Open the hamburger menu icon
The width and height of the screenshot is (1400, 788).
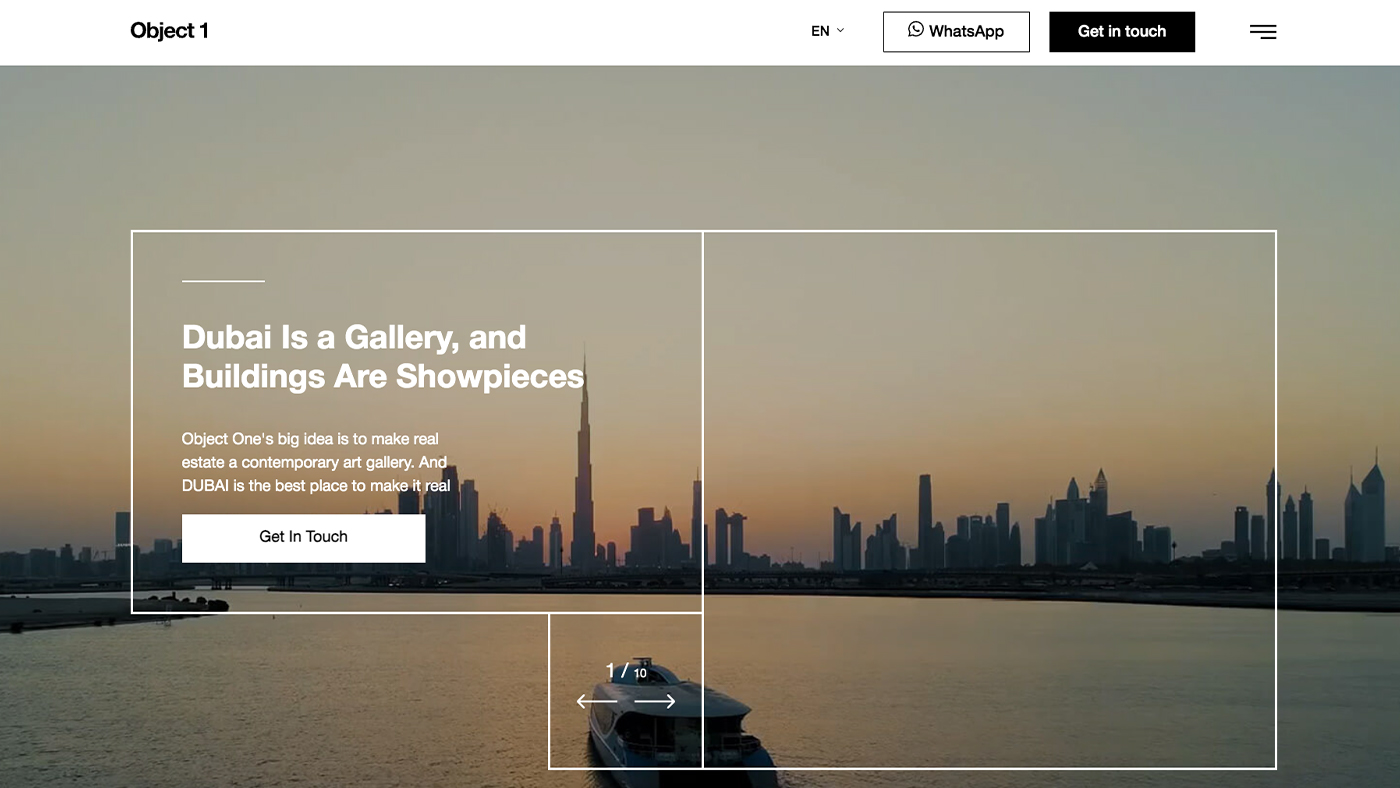coord(1262,32)
